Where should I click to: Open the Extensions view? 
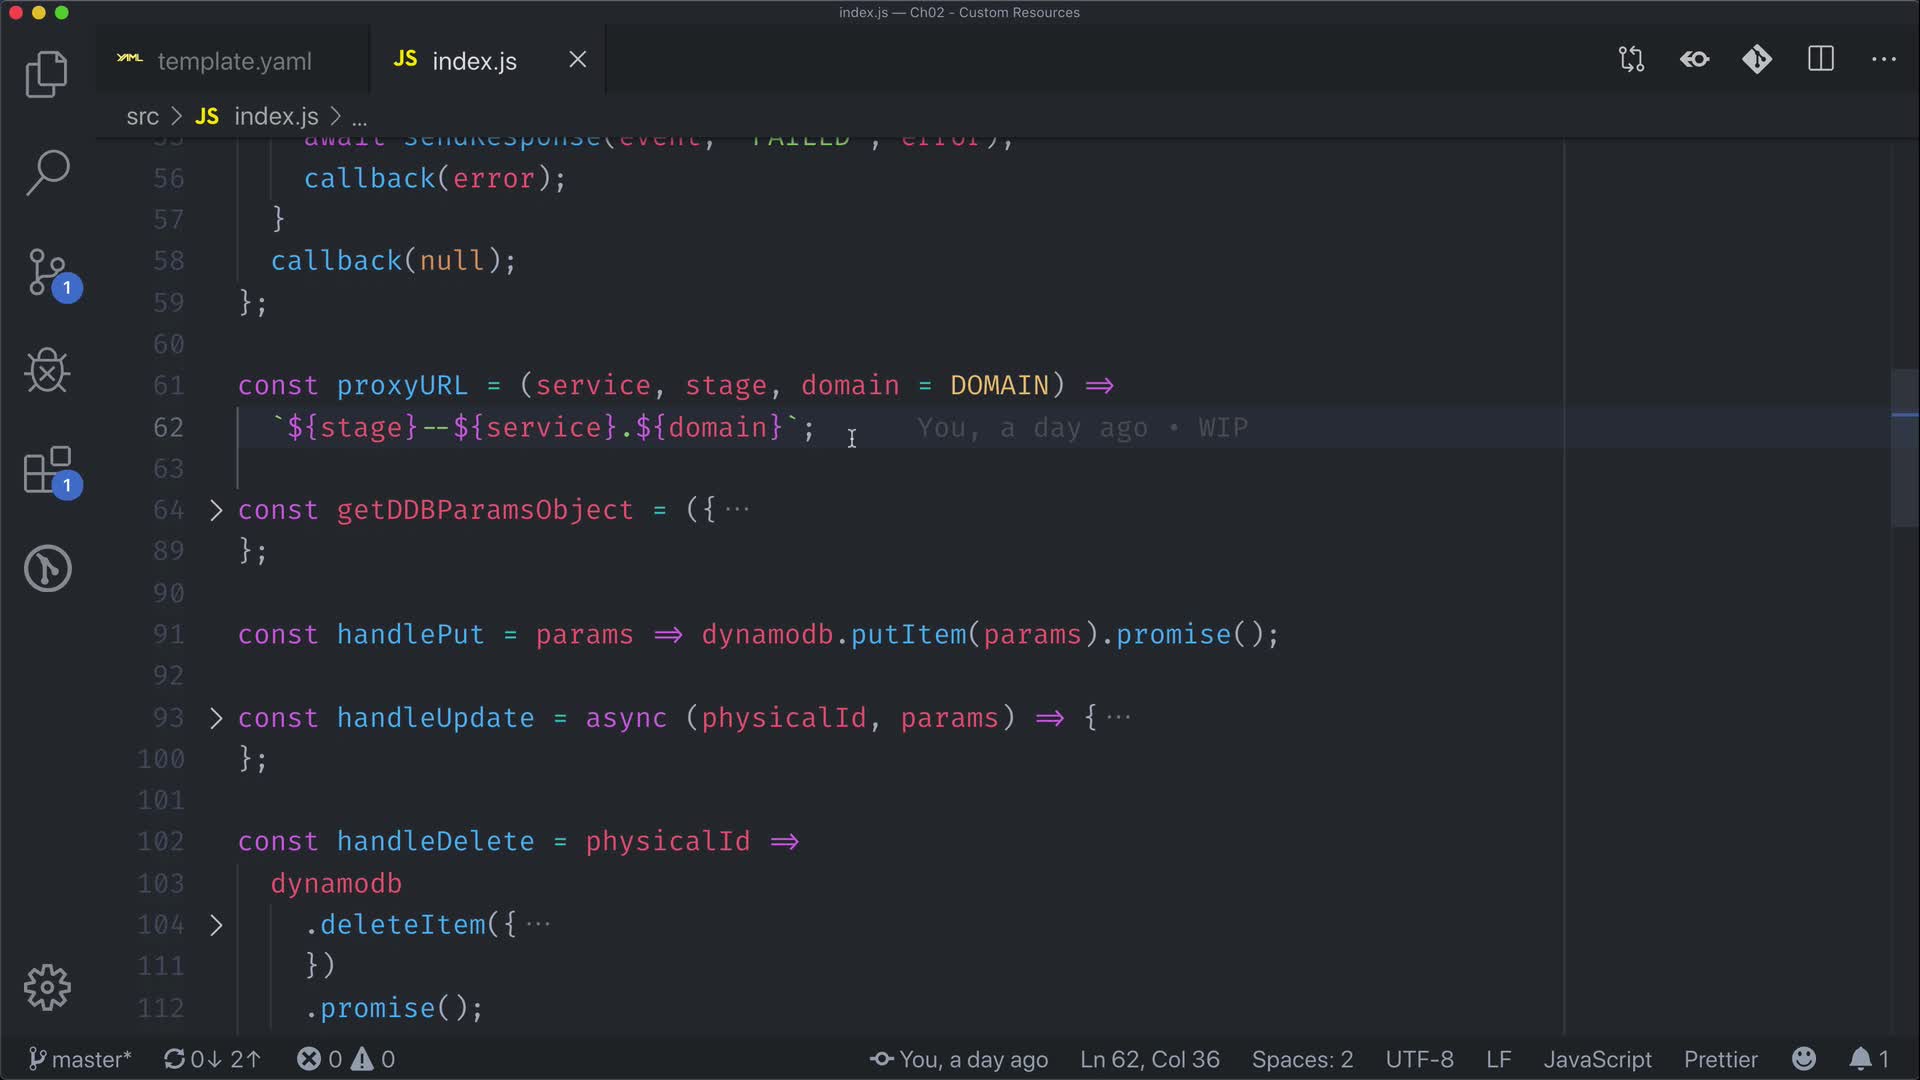(x=46, y=470)
